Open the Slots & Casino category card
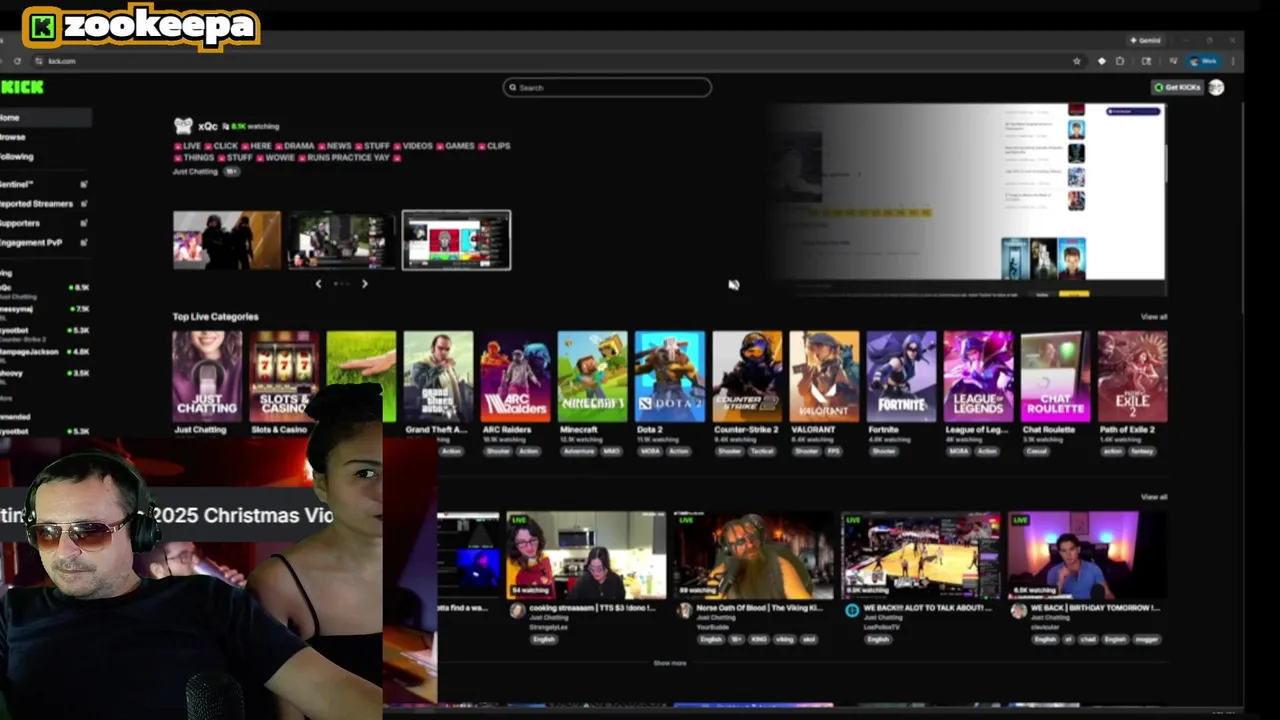The width and height of the screenshot is (1280, 720). click(x=284, y=377)
